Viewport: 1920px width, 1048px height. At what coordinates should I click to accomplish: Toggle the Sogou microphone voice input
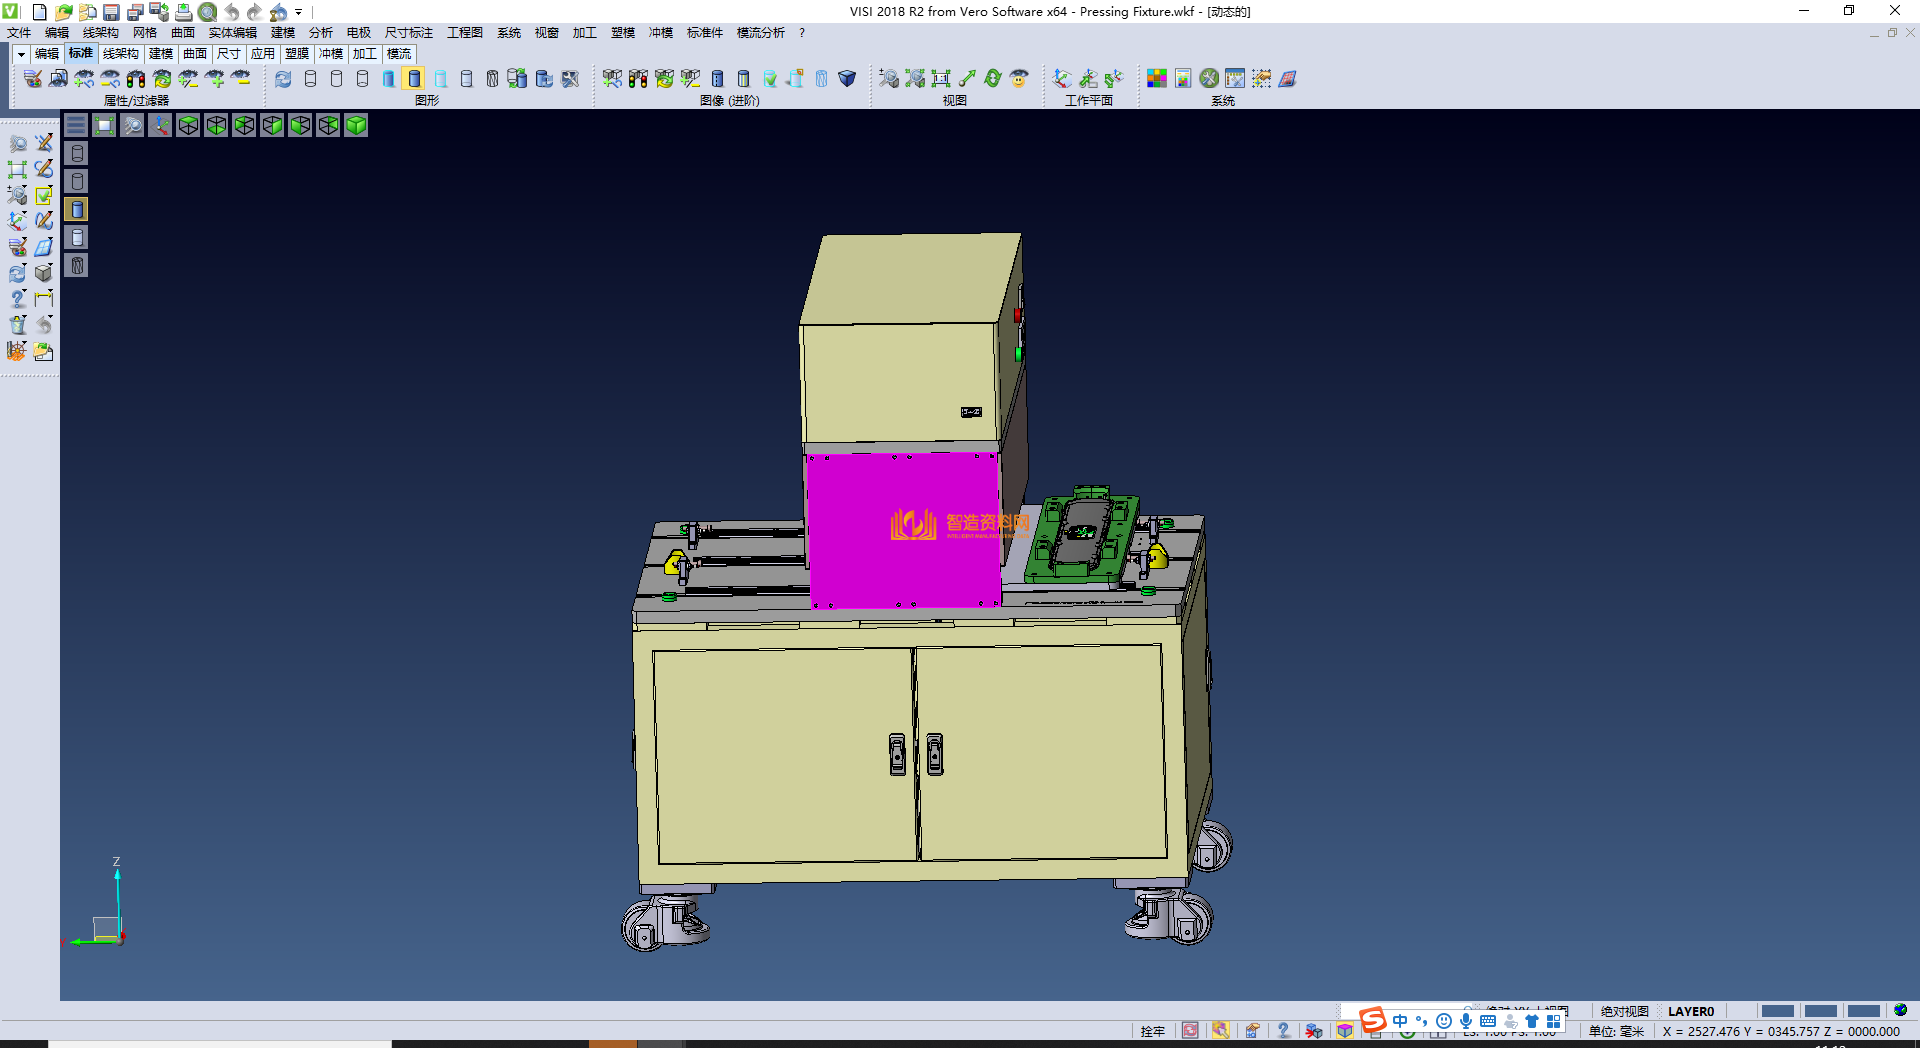[x=1465, y=1021]
